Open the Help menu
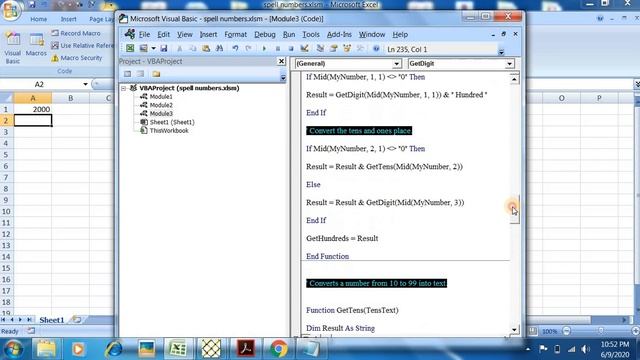Image resolution: width=640 pixels, height=360 pixels. tap(400, 35)
